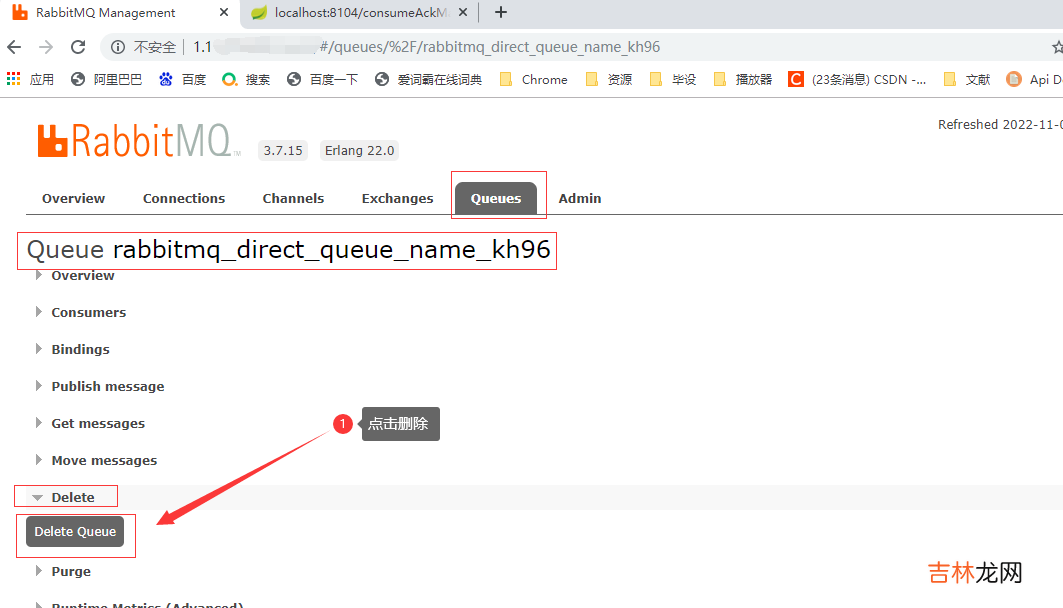Open the Chrome bookmarks folder
Viewport: 1063px width, 608px height.
[533, 79]
